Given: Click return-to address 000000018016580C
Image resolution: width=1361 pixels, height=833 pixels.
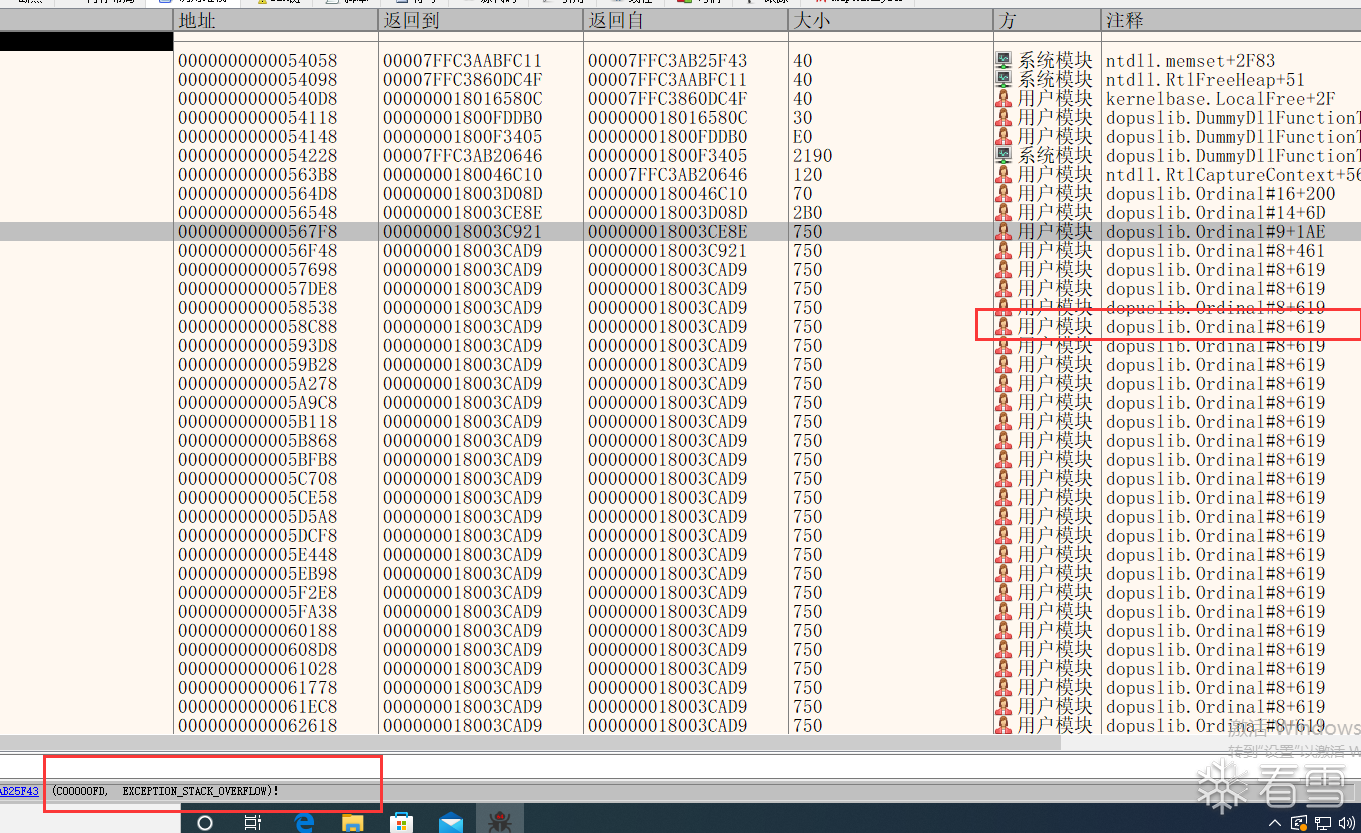Looking at the screenshot, I should [462, 99].
